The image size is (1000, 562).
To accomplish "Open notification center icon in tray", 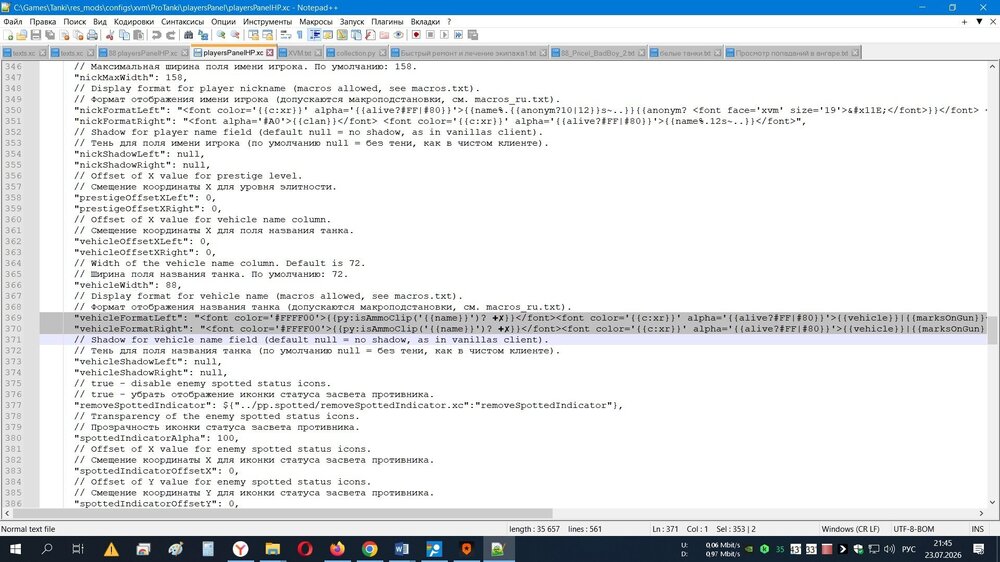I will (x=979, y=549).
